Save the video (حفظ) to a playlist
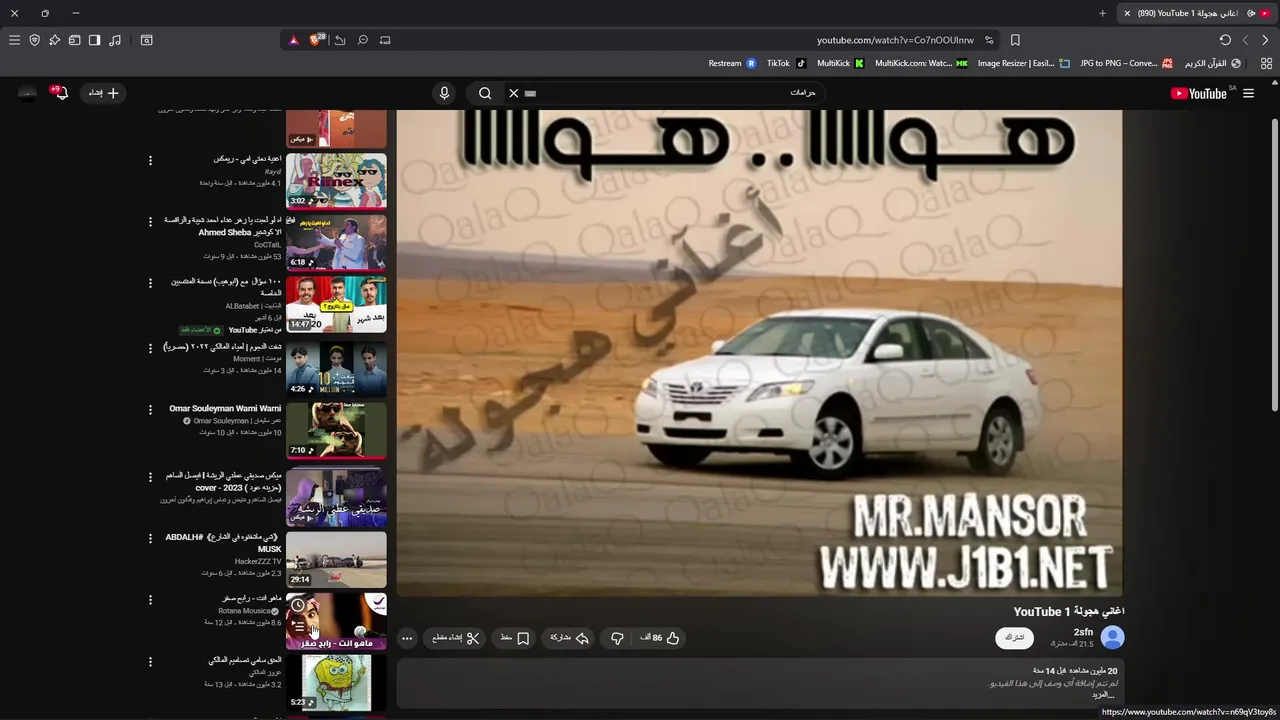 514,638
